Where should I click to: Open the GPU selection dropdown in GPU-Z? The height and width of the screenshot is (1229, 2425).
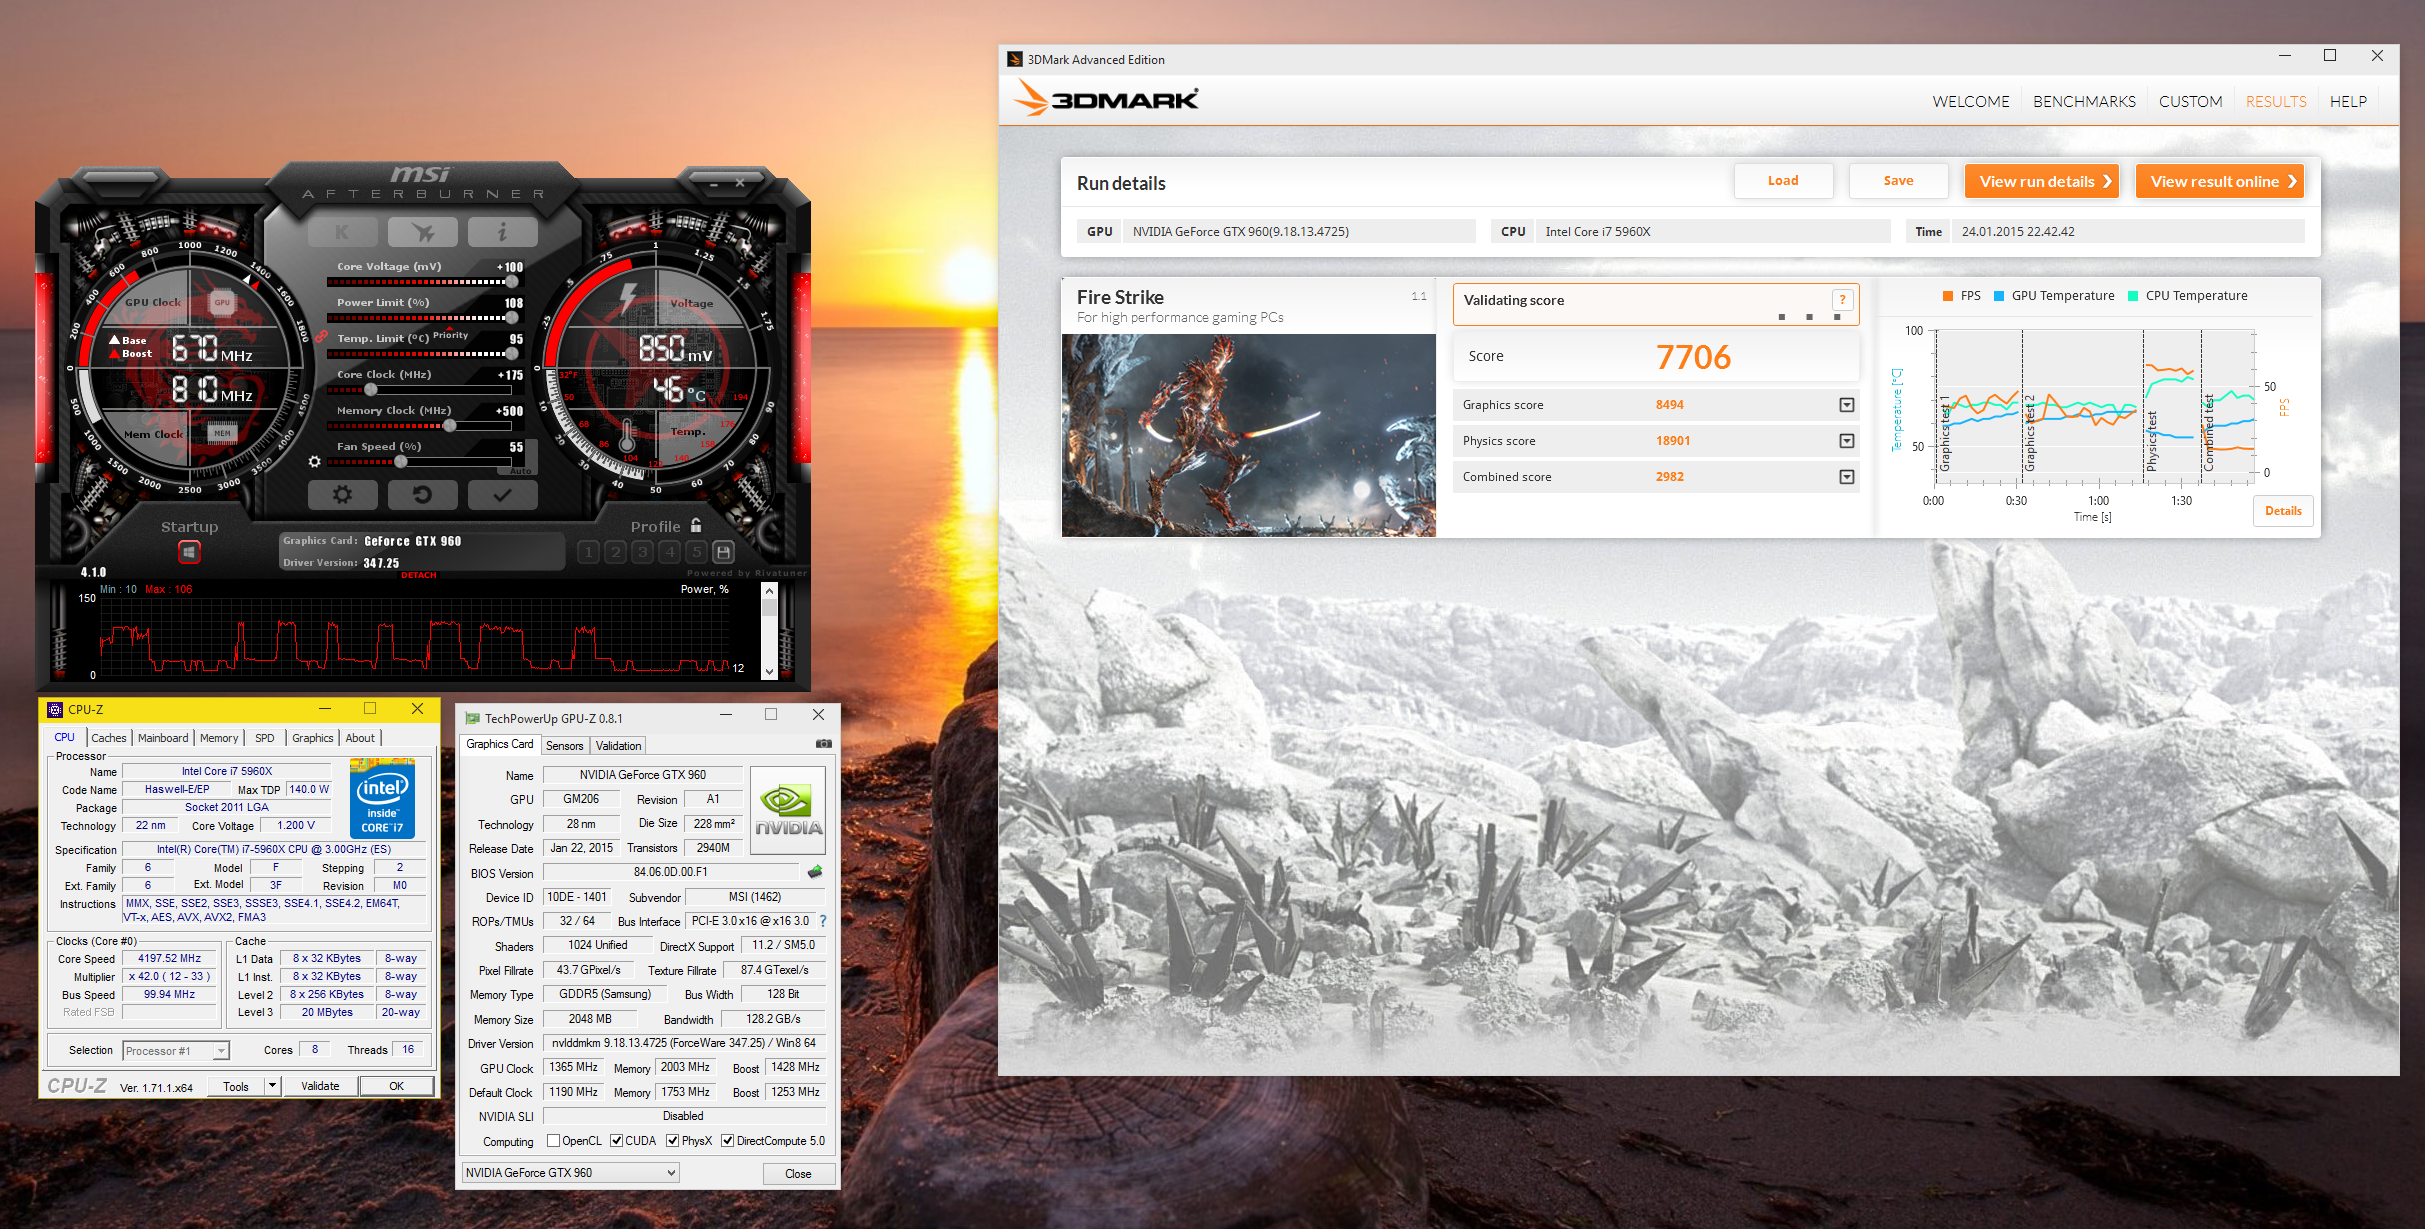pos(570,1173)
